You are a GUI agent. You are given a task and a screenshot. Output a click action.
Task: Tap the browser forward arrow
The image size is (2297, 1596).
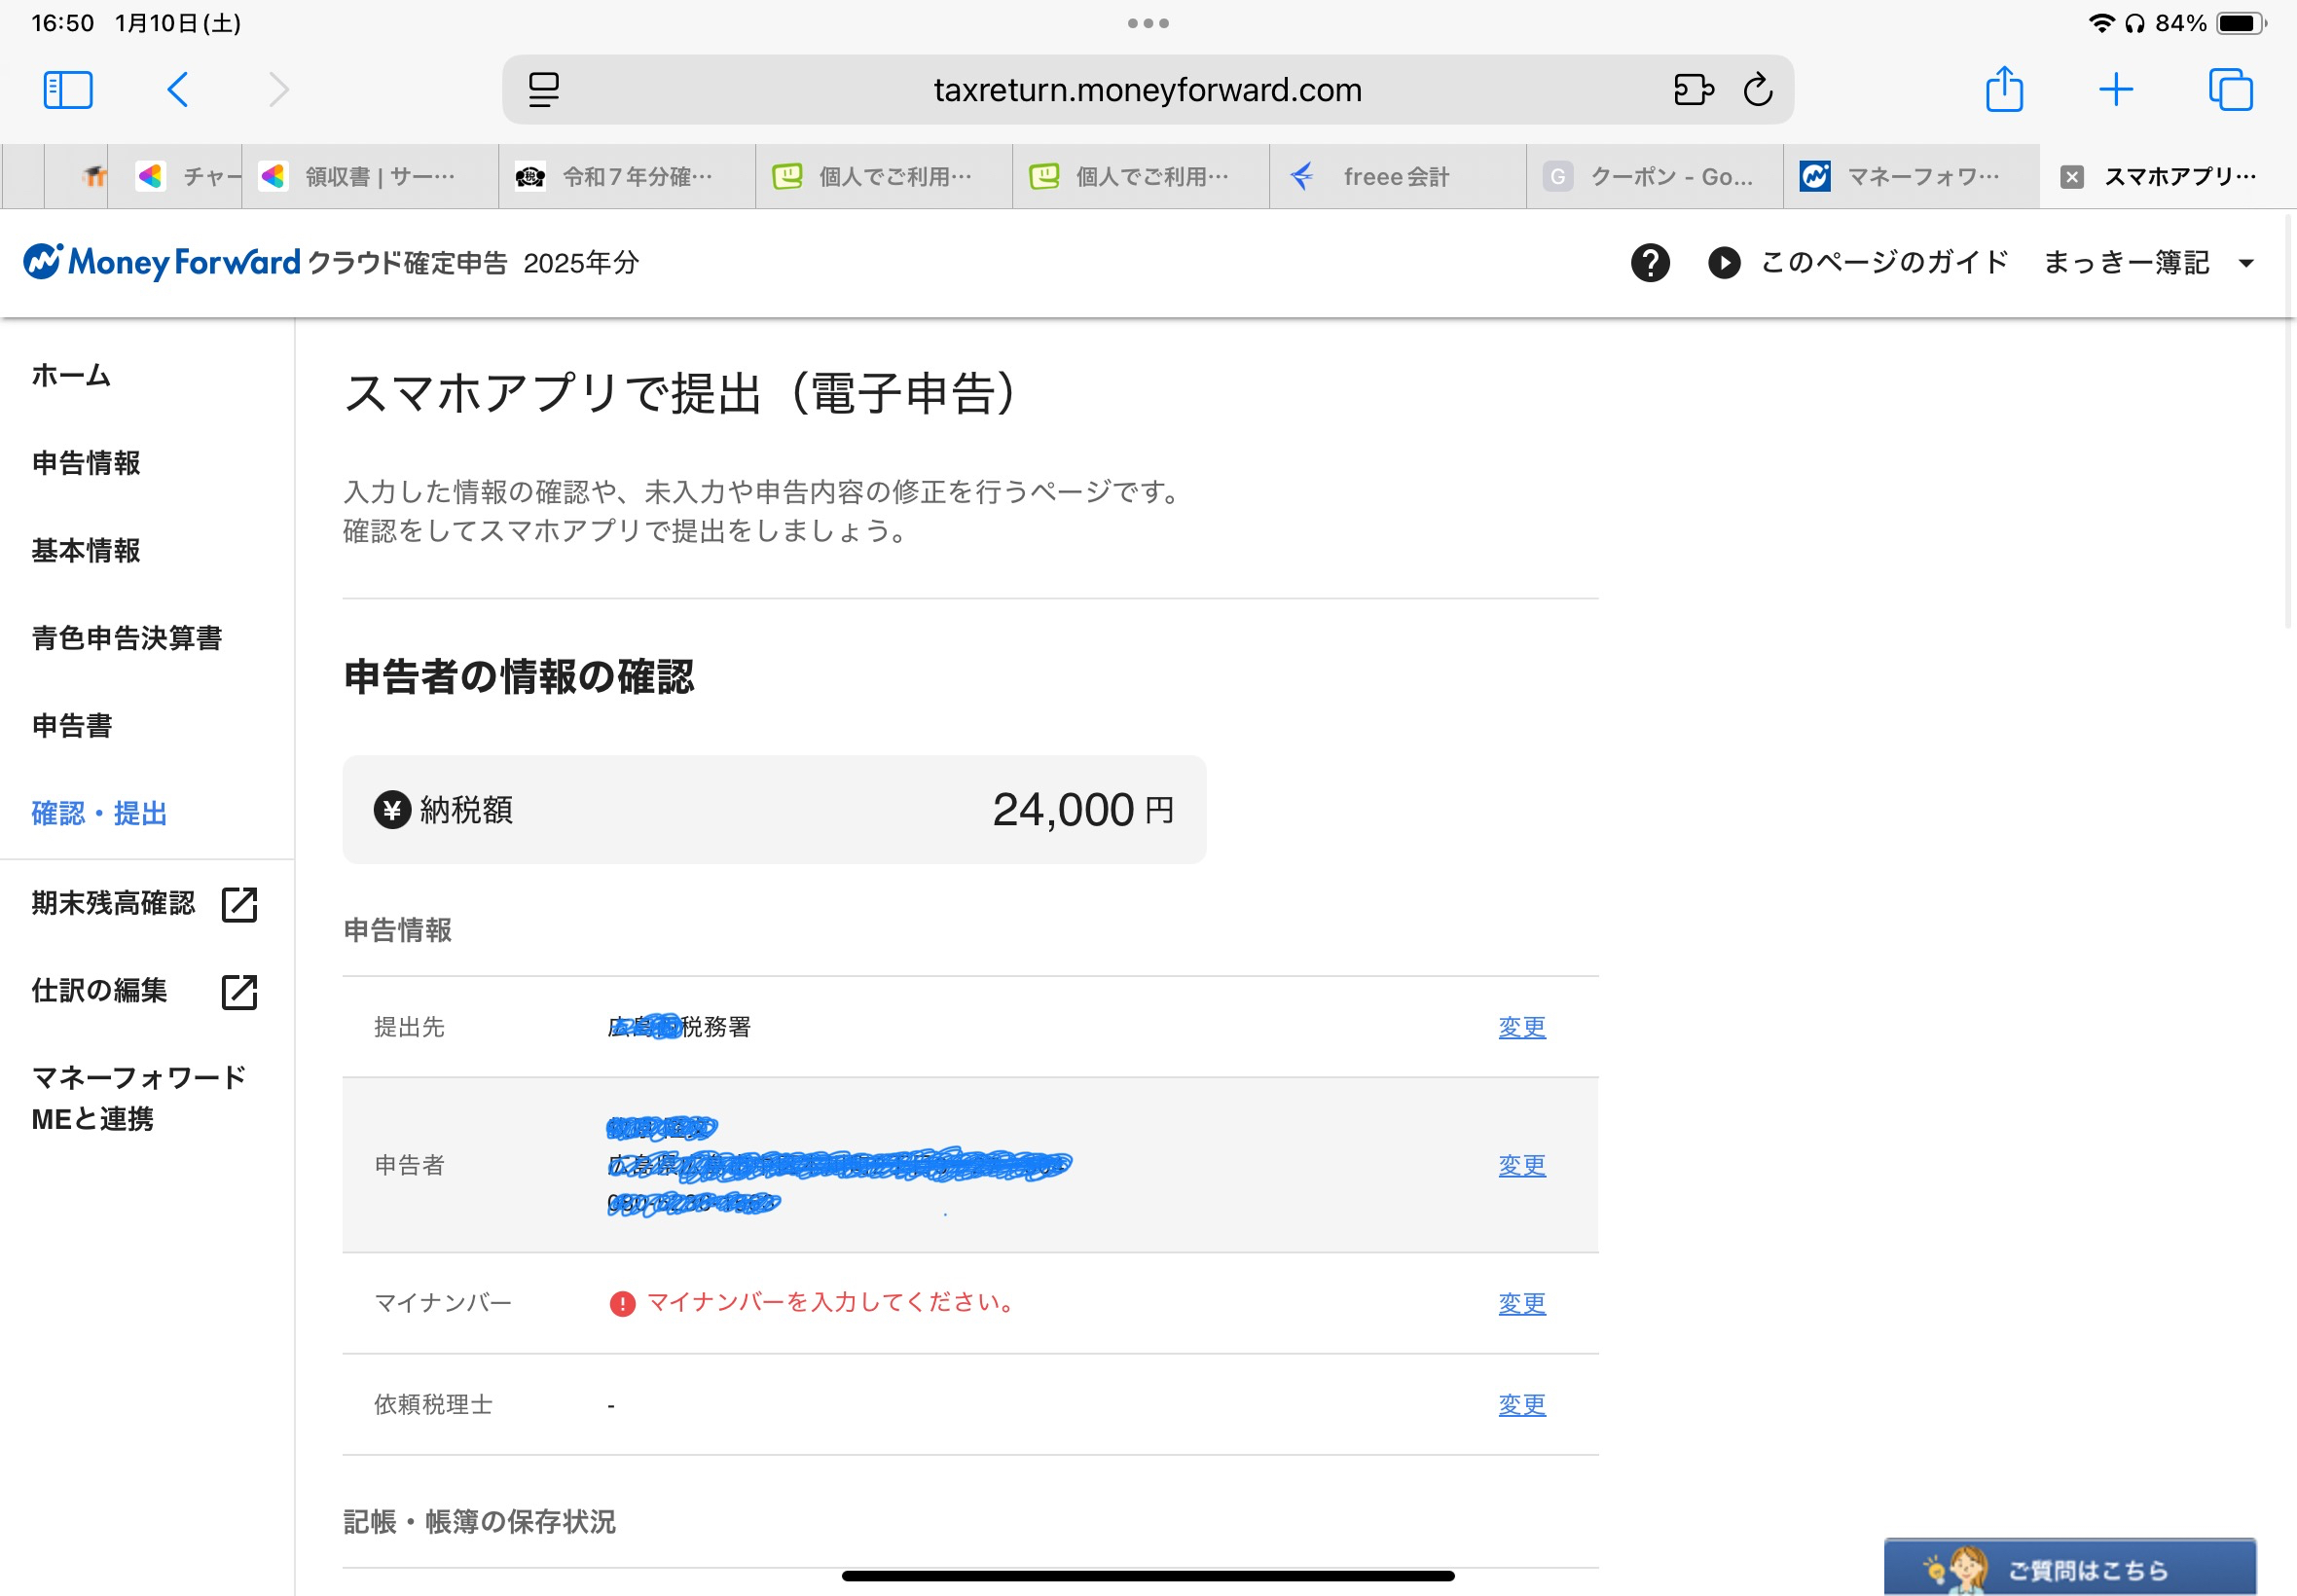point(279,90)
